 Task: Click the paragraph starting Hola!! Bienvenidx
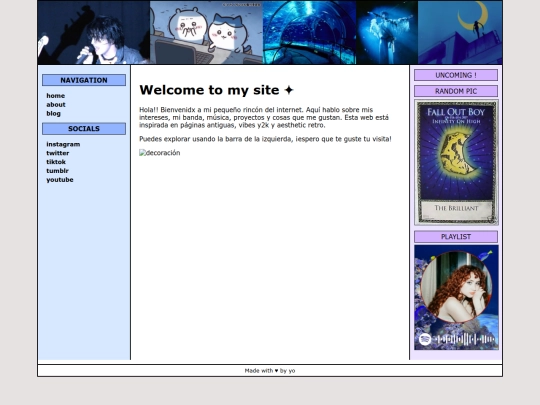(264, 117)
